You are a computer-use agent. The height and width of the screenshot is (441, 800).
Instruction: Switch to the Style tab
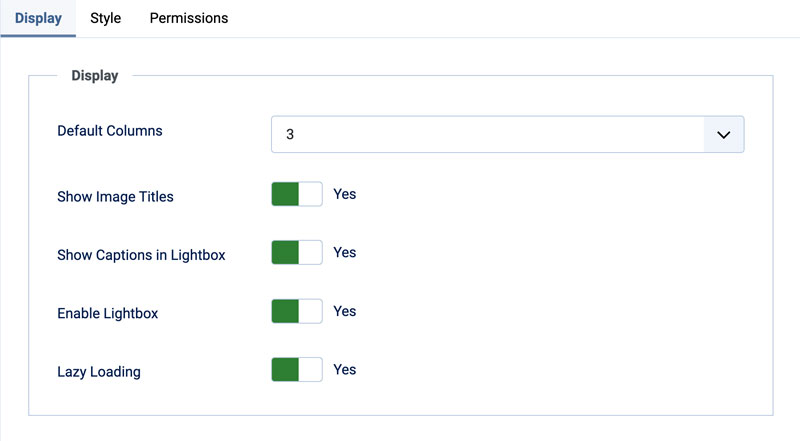(x=105, y=18)
